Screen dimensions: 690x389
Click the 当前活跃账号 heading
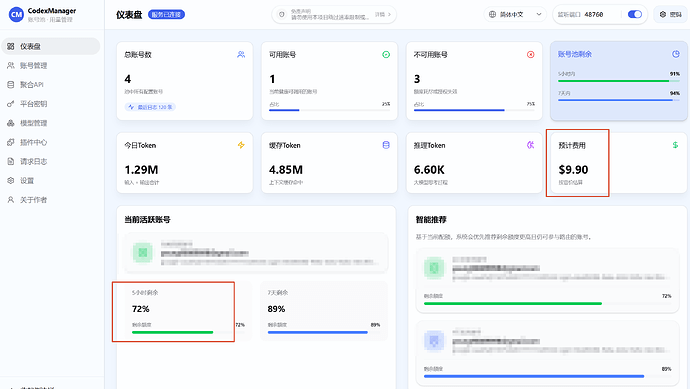147,220
